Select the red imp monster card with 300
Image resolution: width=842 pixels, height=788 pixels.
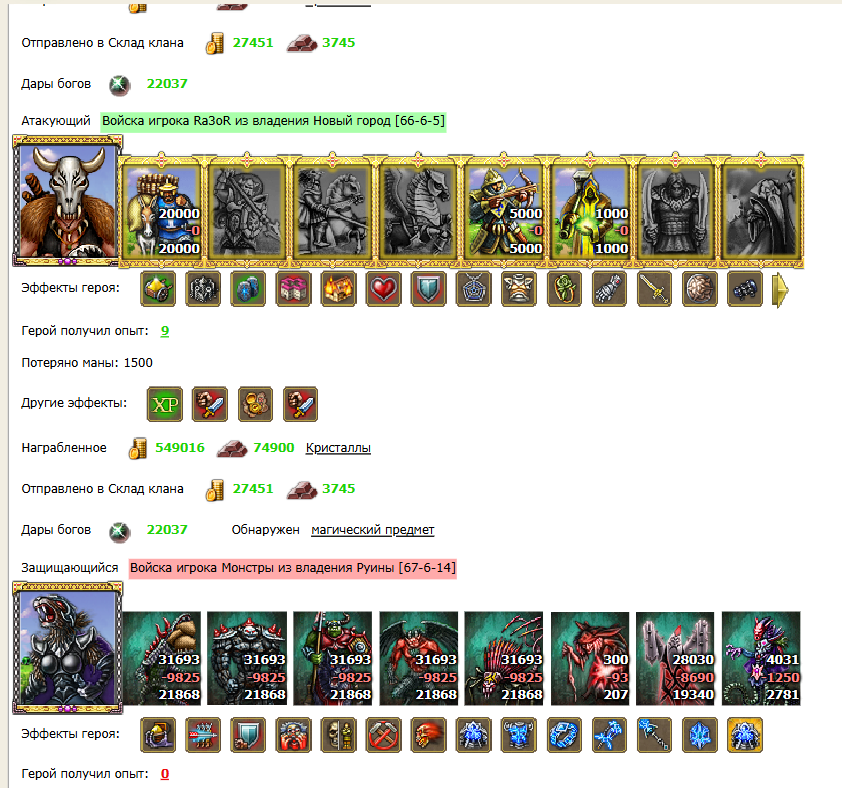590,658
